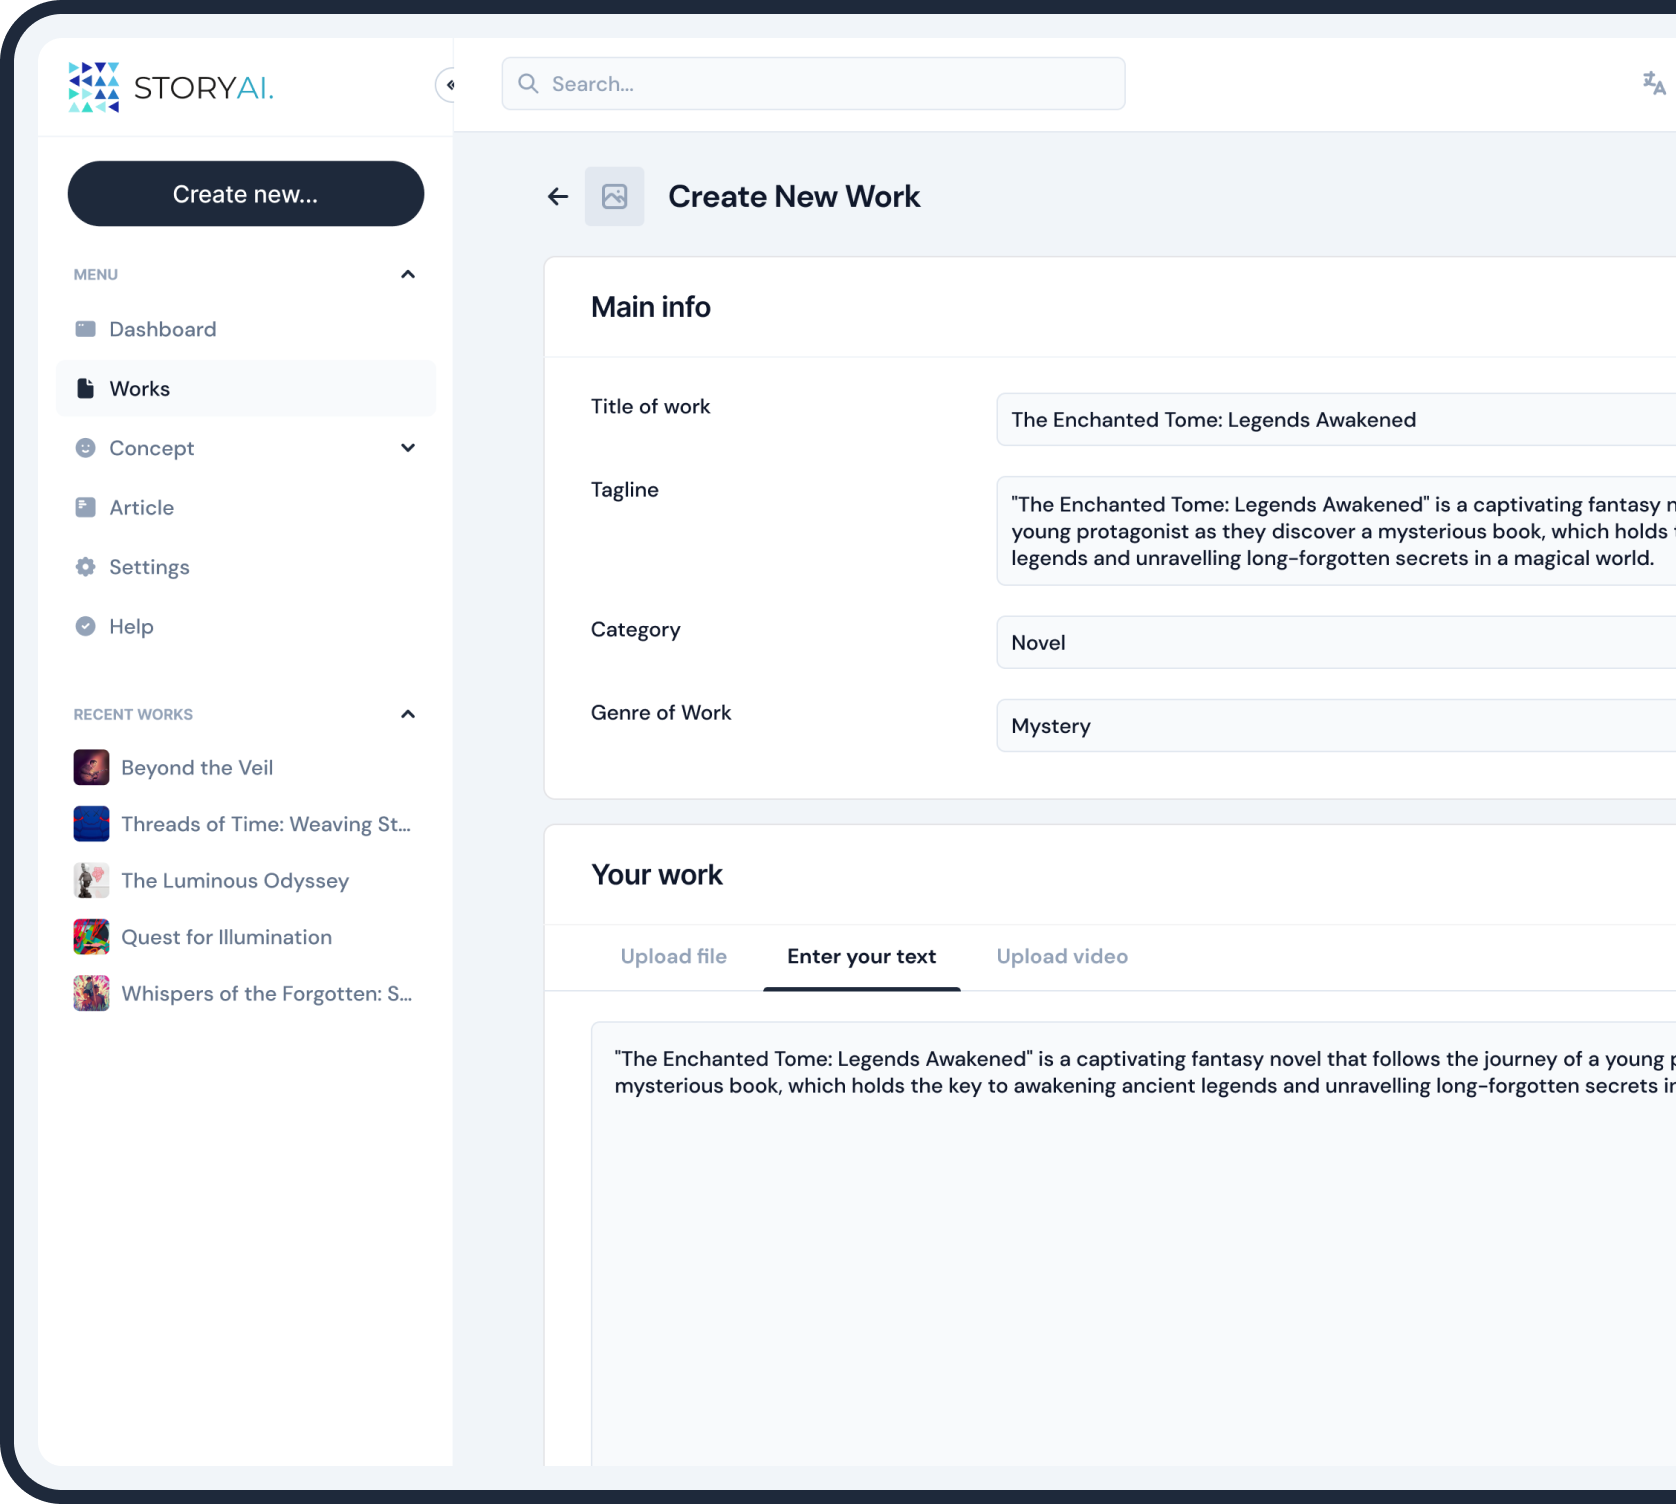Click the Article icon in sidebar

pyautogui.click(x=86, y=508)
